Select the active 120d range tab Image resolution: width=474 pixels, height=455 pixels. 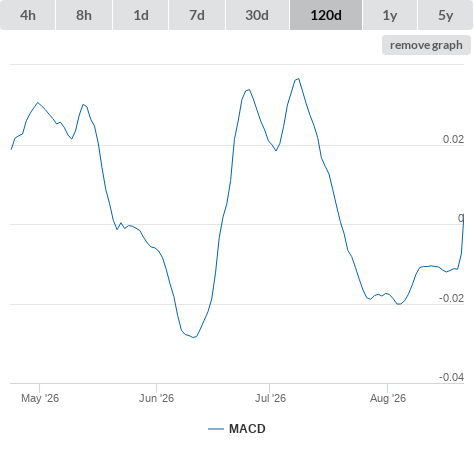[326, 15]
